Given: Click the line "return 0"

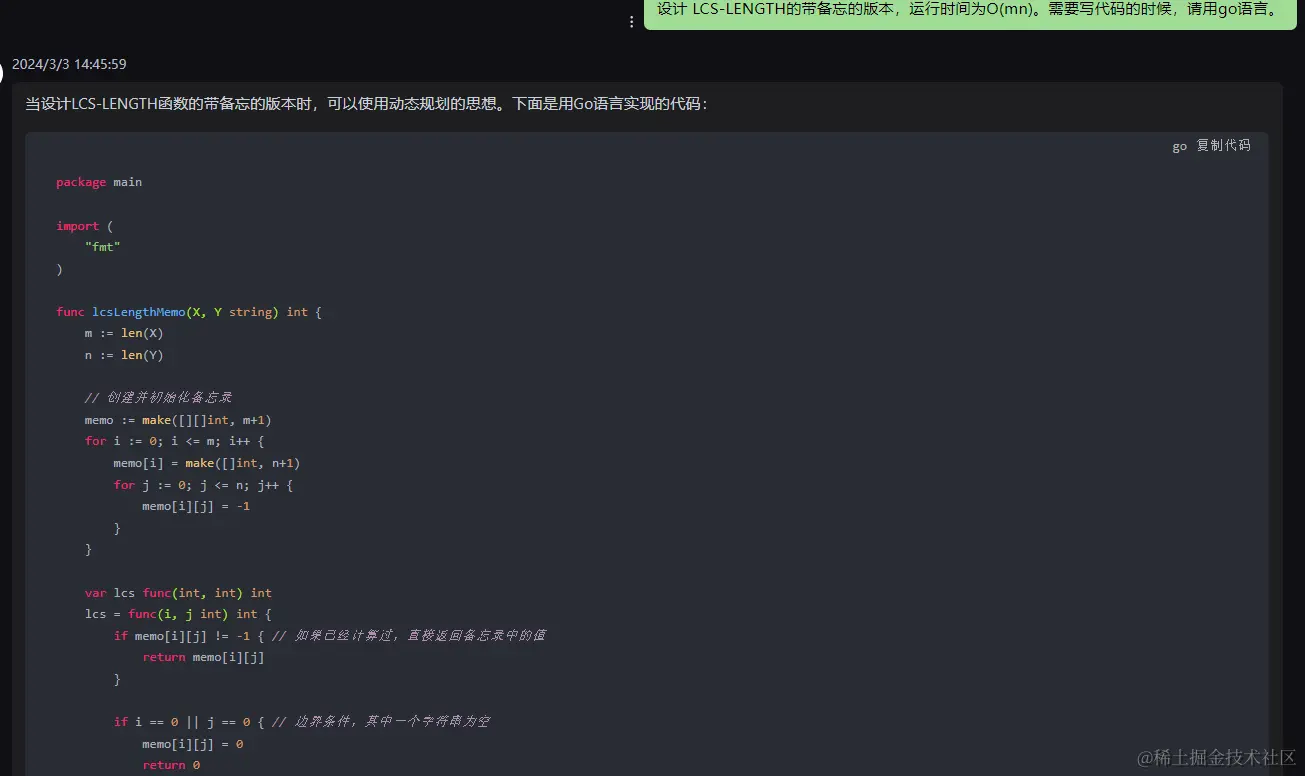Looking at the screenshot, I should coord(171,765).
